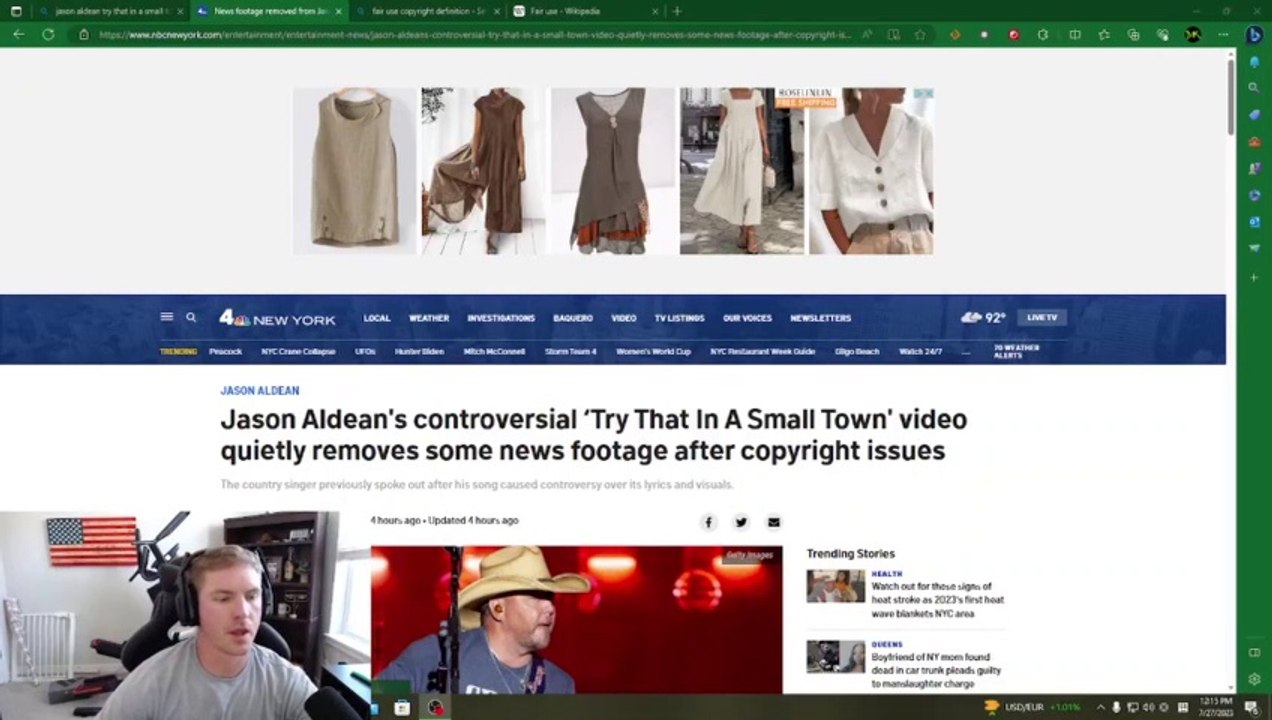Go back with the browser back arrow
The width and height of the screenshot is (1272, 720).
[18, 34]
